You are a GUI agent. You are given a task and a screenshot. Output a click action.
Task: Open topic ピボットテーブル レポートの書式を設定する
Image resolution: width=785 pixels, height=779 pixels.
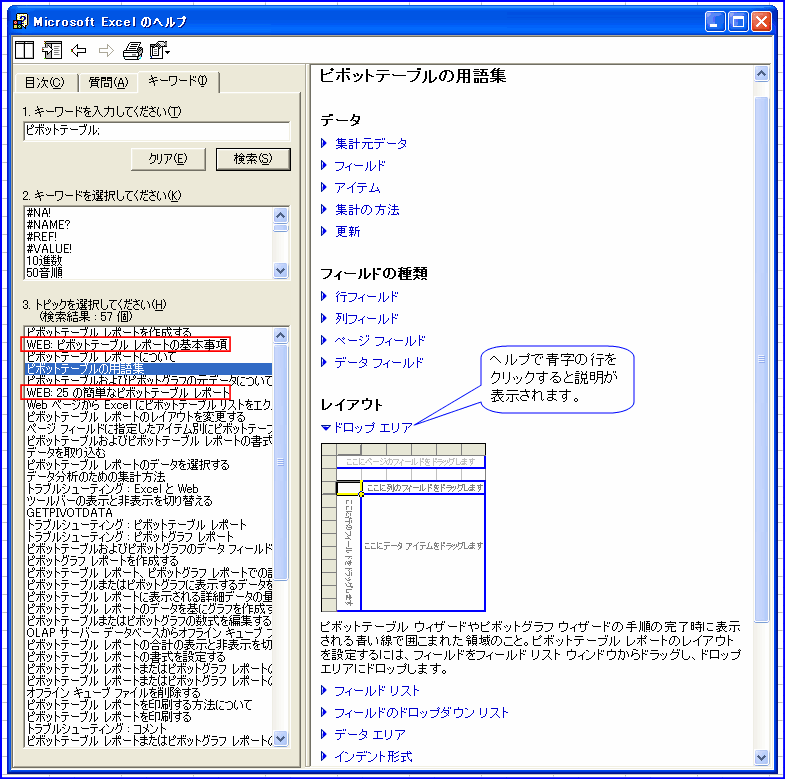pyautogui.click(x=126, y=657)
